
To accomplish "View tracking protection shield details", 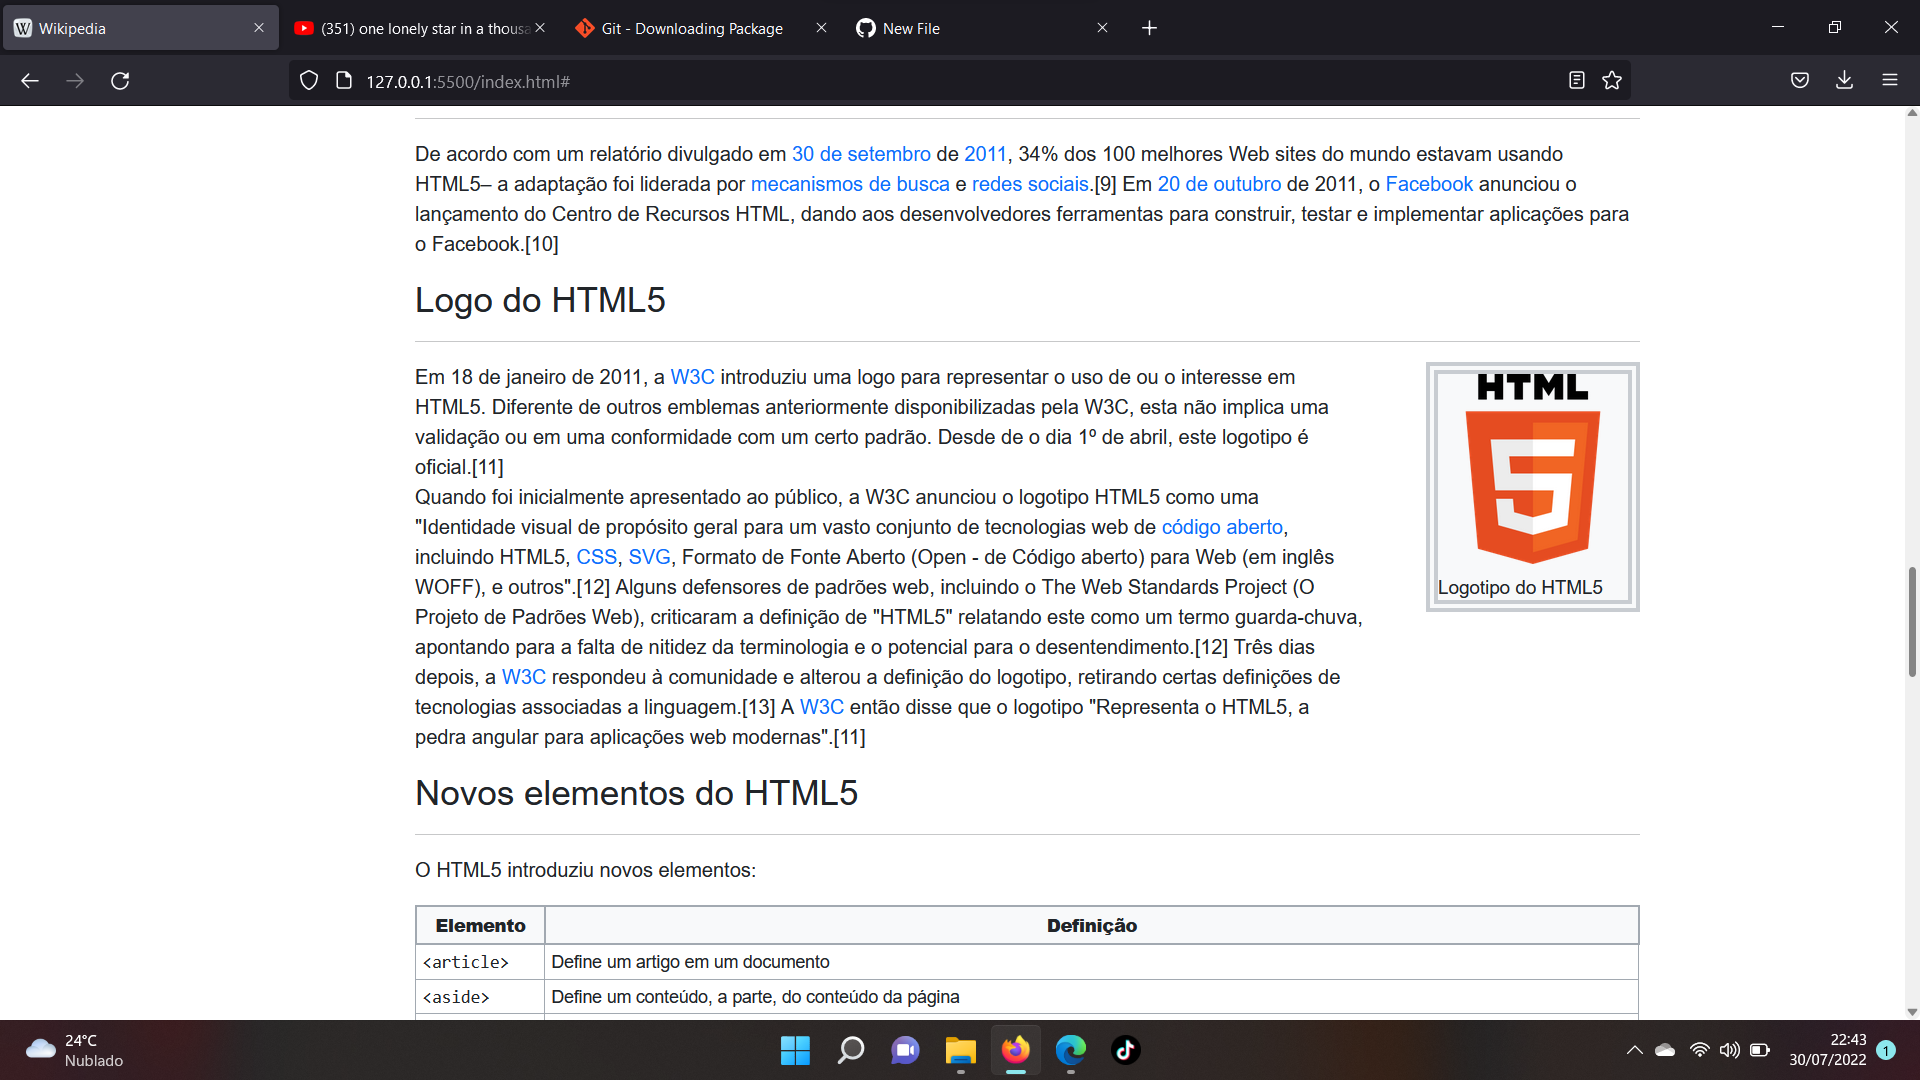I will 308,80.
